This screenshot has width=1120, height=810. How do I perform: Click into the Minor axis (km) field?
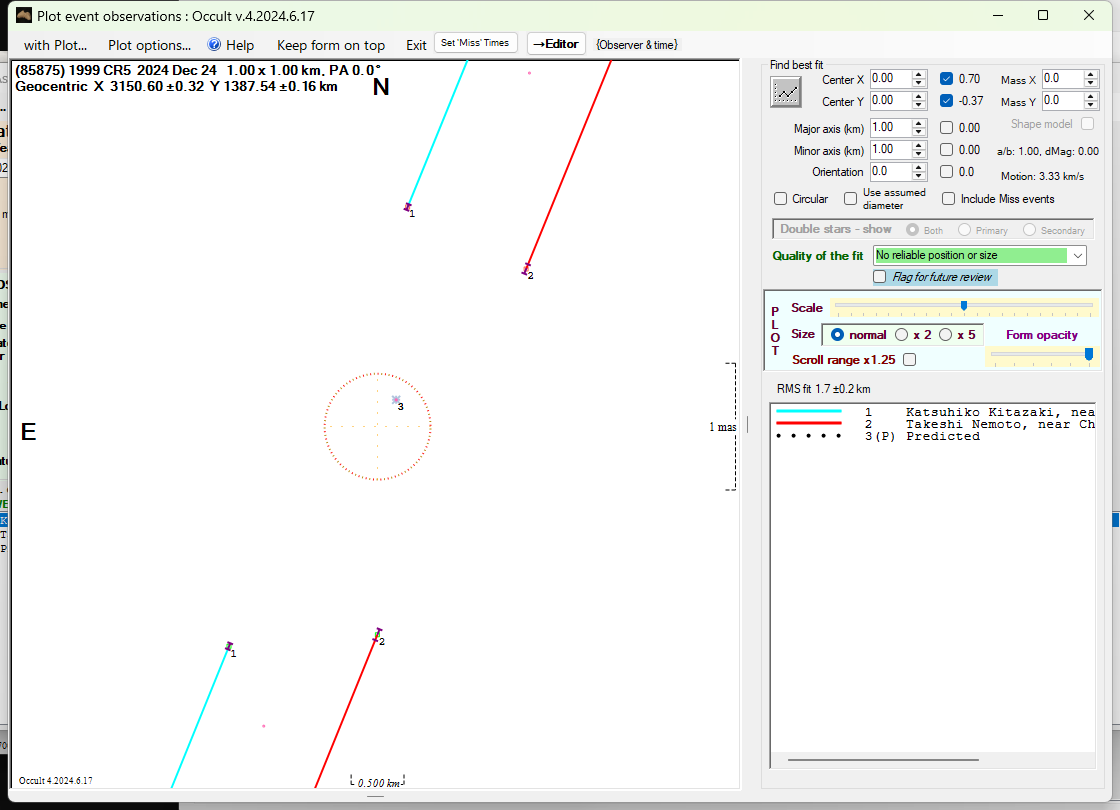889,150
